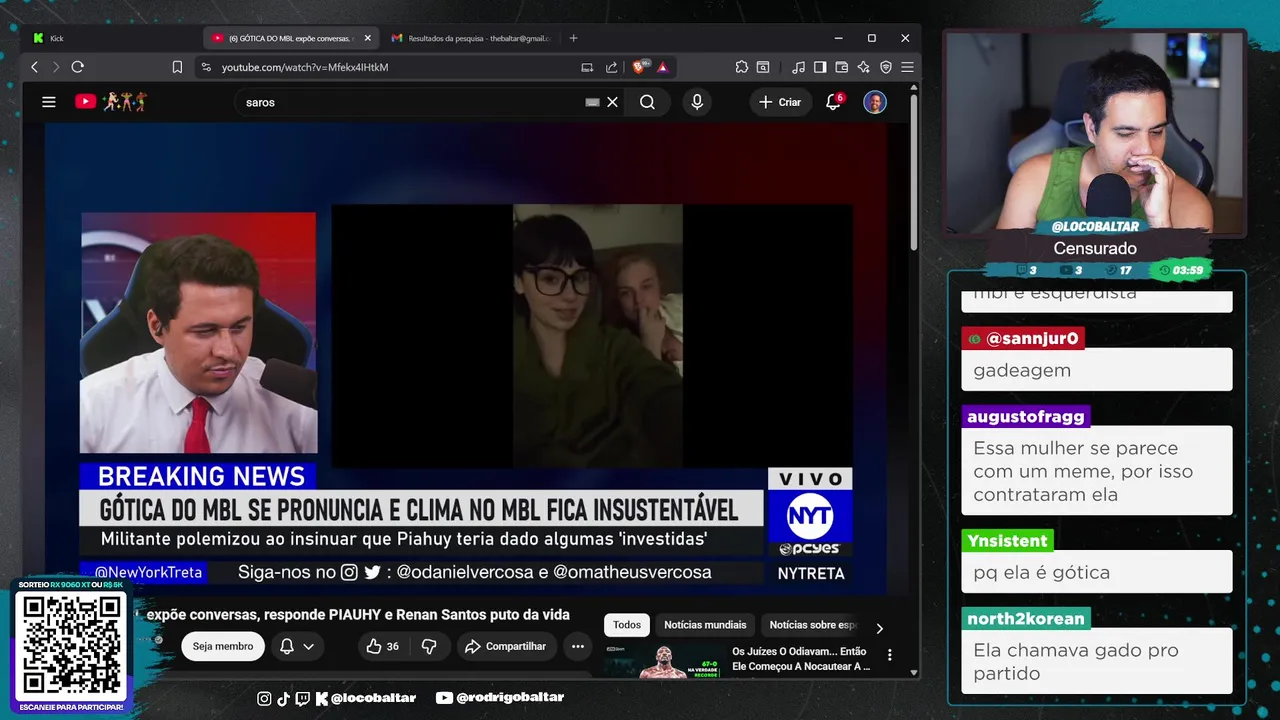Image resolution: width=1280 pixels, height=720 pixels.
Task: Open the on-screen keyboard in the search box
Action: click(592, 102)
